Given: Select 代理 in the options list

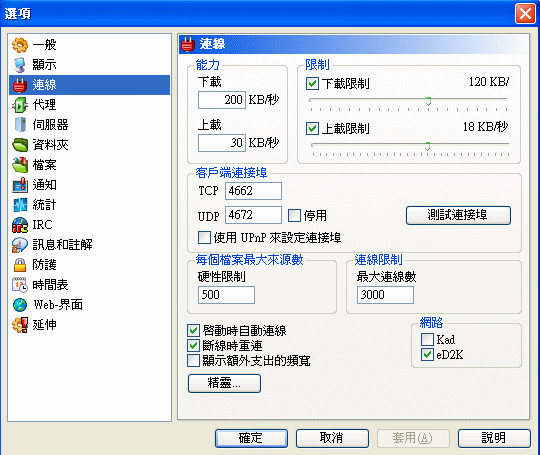Looking at the screenshot, I should [44, 105].
